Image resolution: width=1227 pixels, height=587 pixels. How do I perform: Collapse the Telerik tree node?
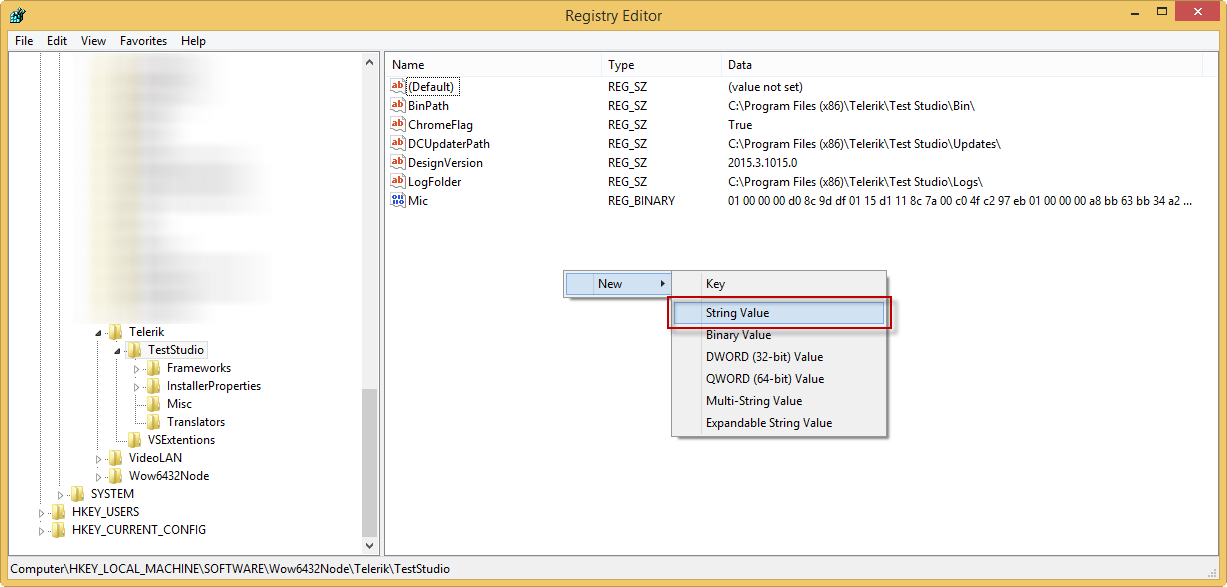99,333
